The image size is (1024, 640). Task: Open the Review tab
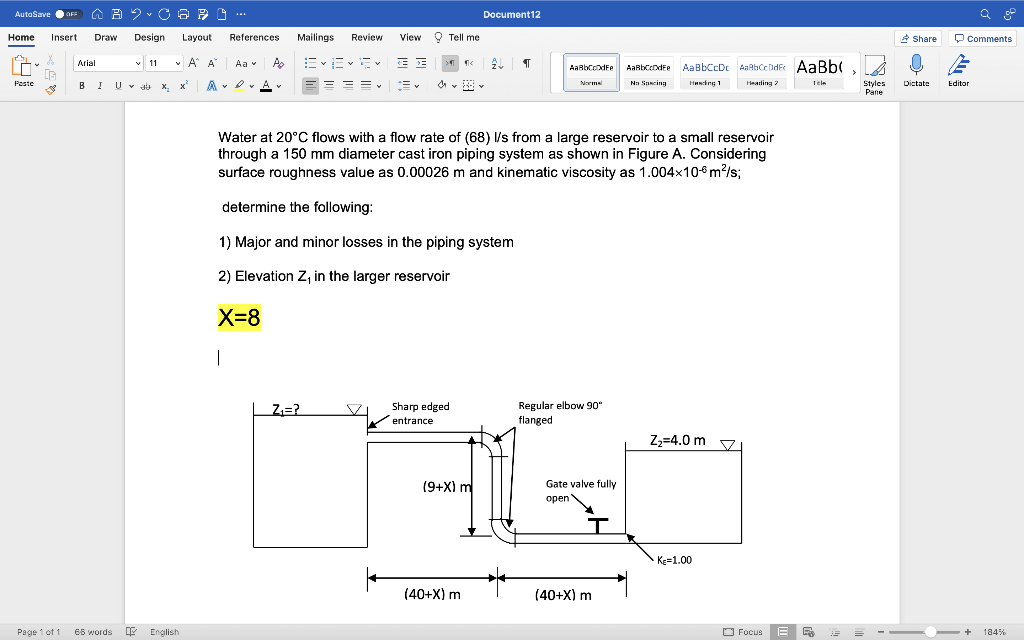pos(368,37)
